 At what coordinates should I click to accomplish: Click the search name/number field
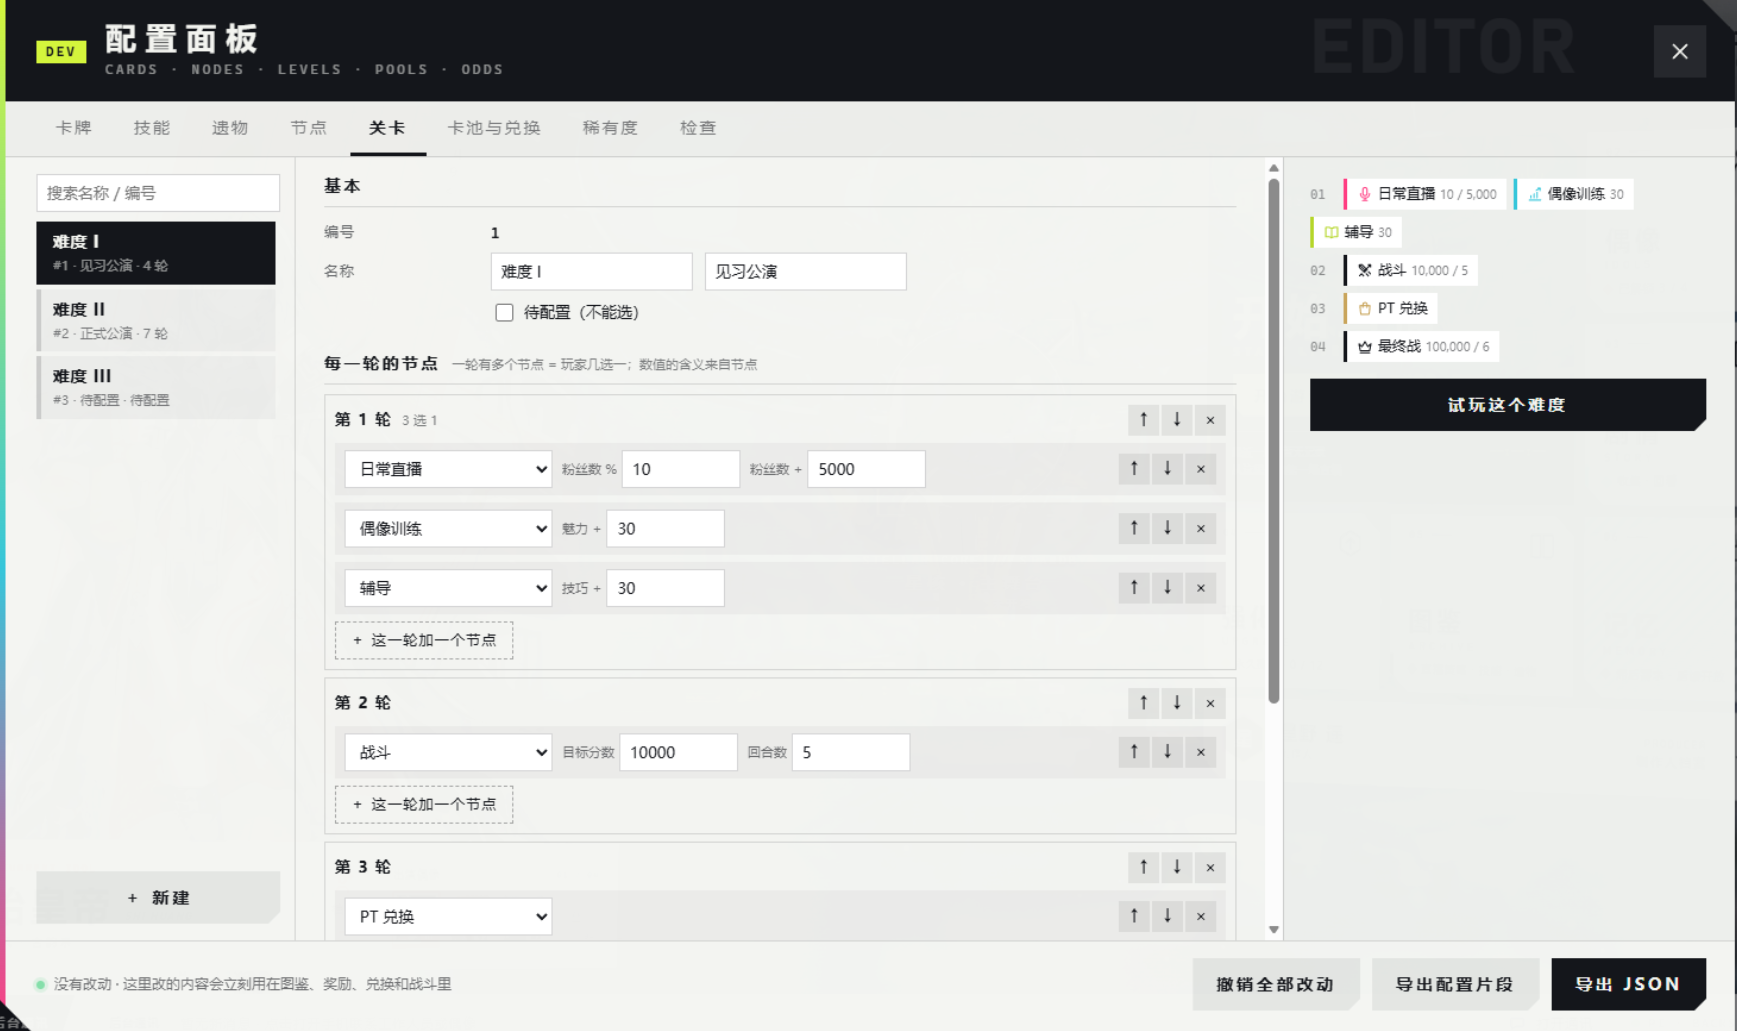pos(158,193)
